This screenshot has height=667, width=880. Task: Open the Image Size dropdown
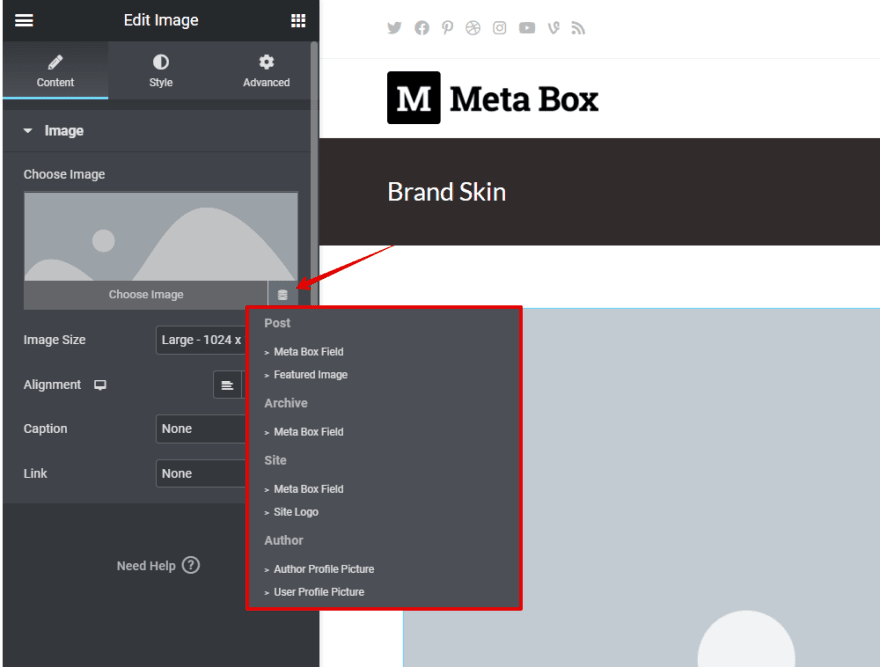tap(201, 340)
